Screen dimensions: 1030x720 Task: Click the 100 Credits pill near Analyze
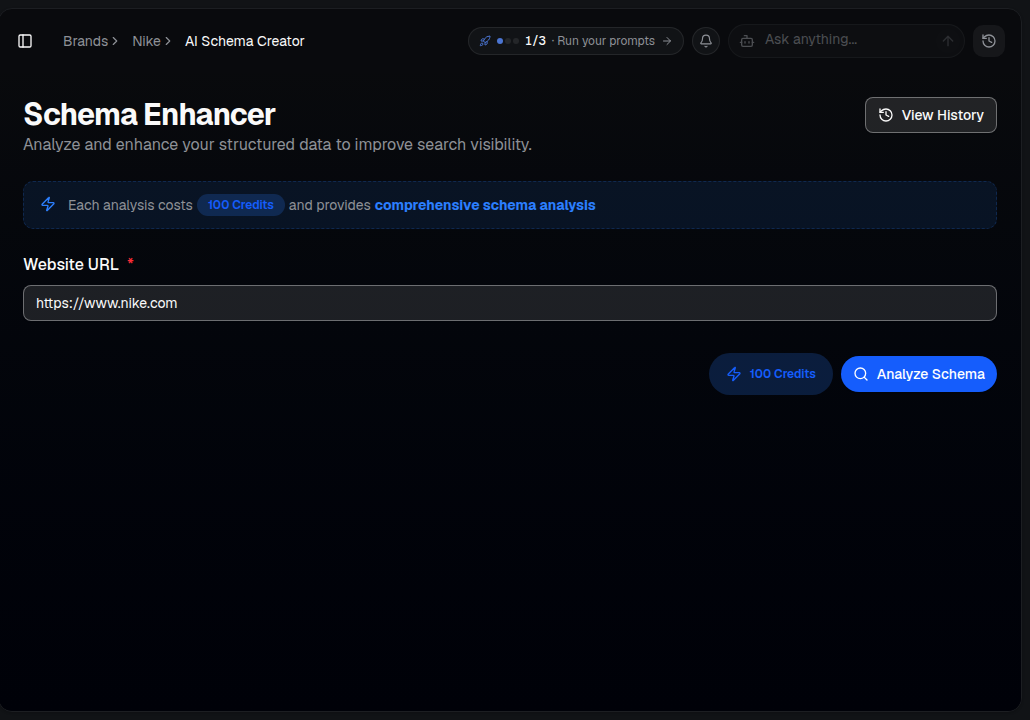tap(771, 374)
